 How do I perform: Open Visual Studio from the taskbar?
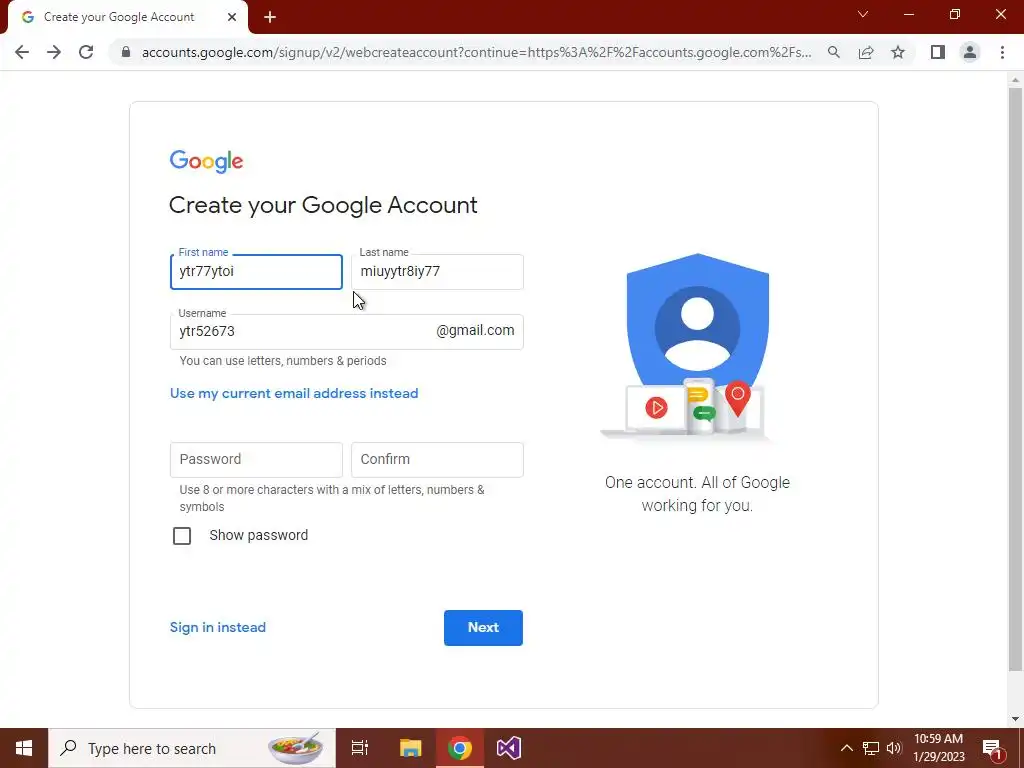click(509, 748)
